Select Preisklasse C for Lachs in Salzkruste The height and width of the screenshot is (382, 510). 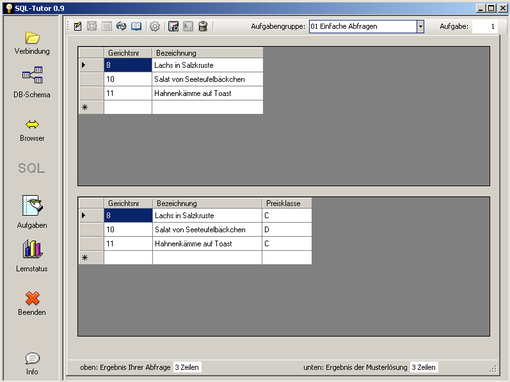(287, 215)
